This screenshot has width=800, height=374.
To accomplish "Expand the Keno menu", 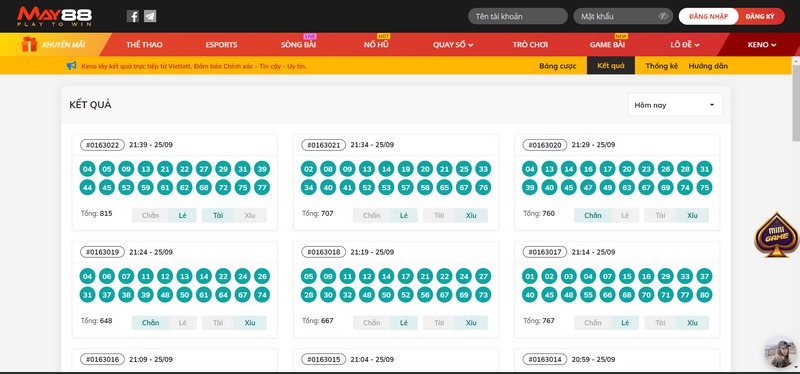I will 762,44.
